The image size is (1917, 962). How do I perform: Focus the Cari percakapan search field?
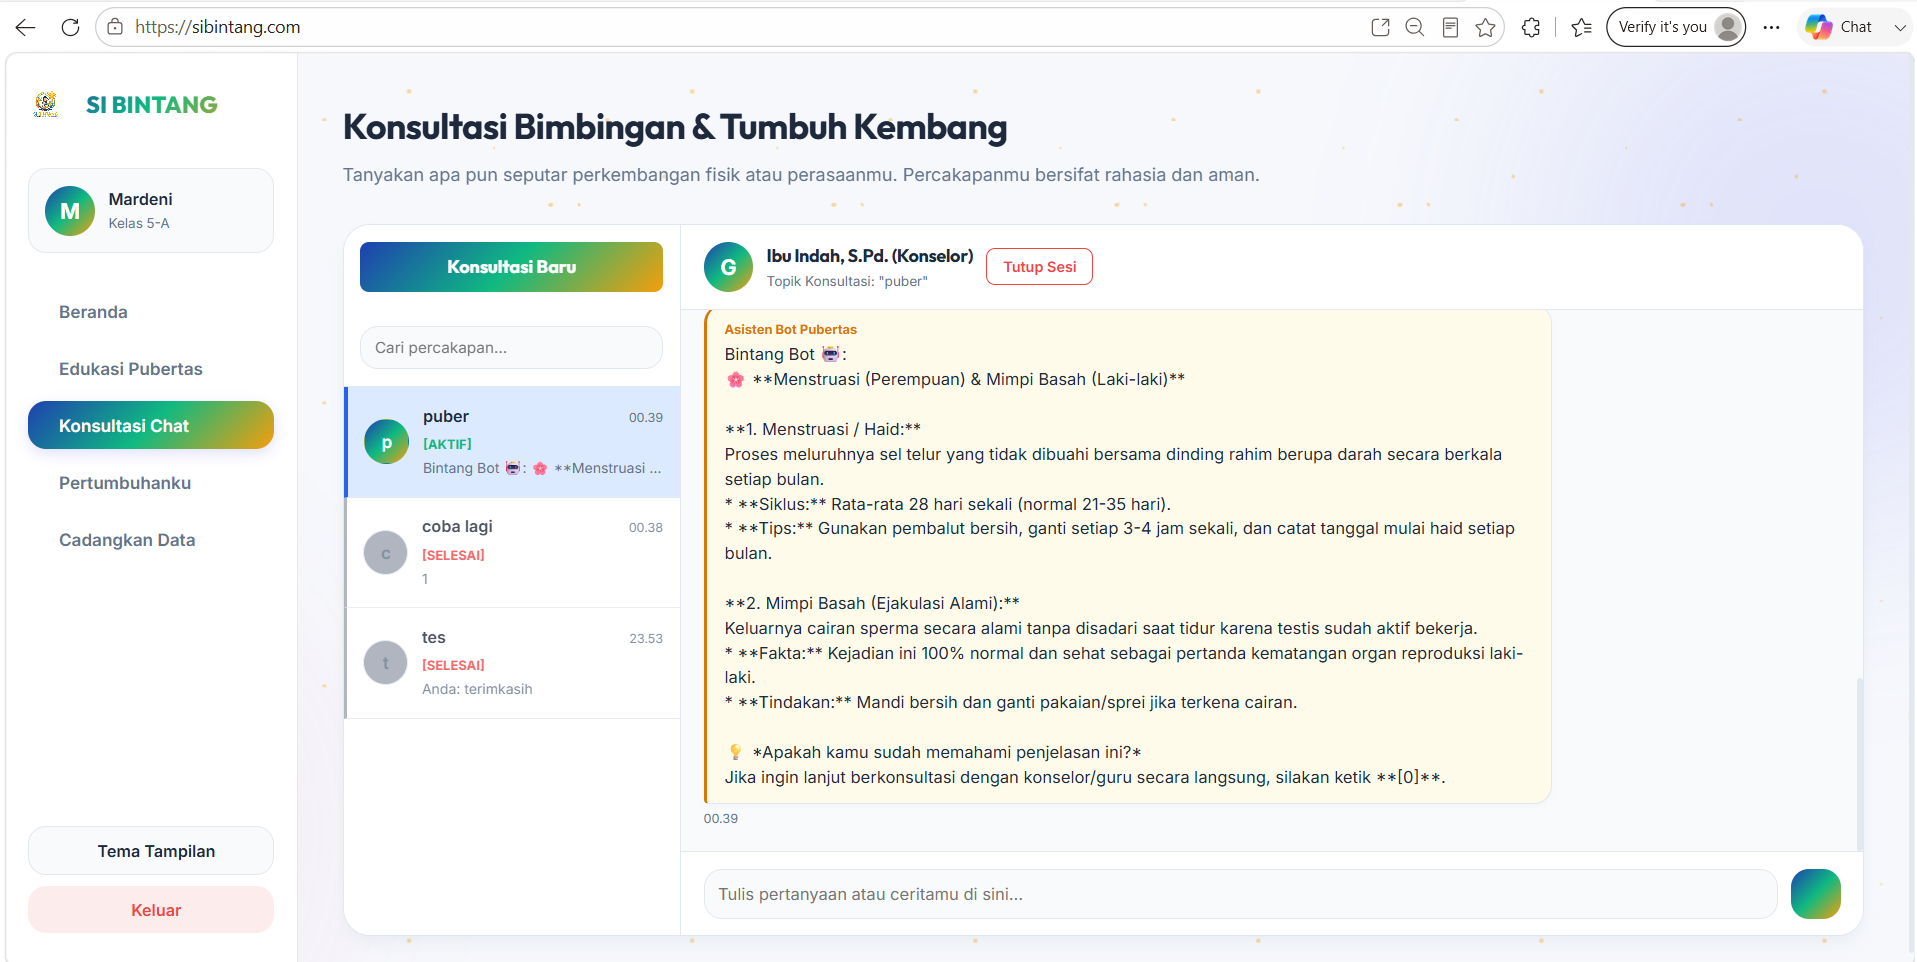point(511,347)
